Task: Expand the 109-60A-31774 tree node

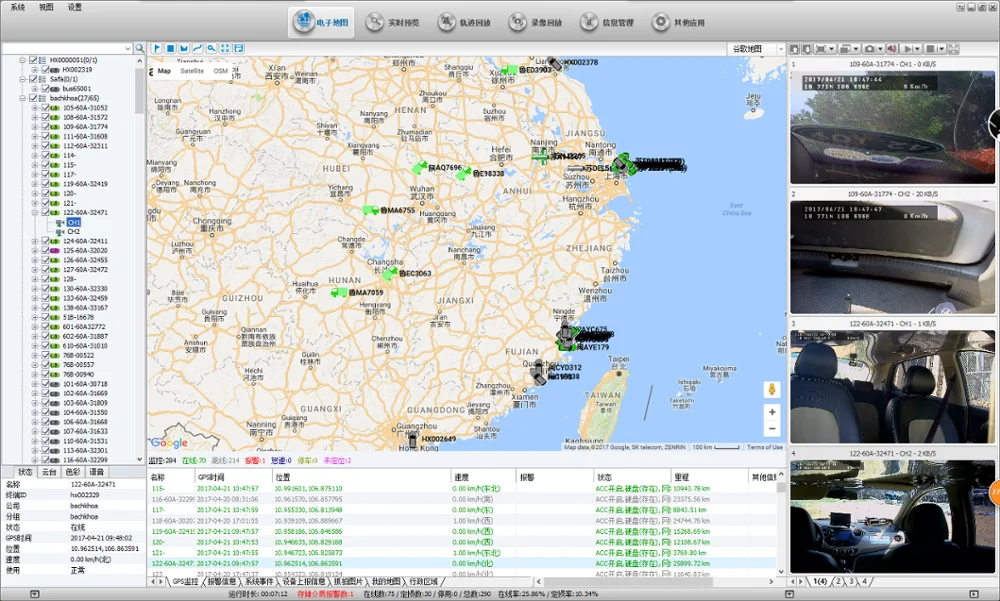Action: point(34,127)
